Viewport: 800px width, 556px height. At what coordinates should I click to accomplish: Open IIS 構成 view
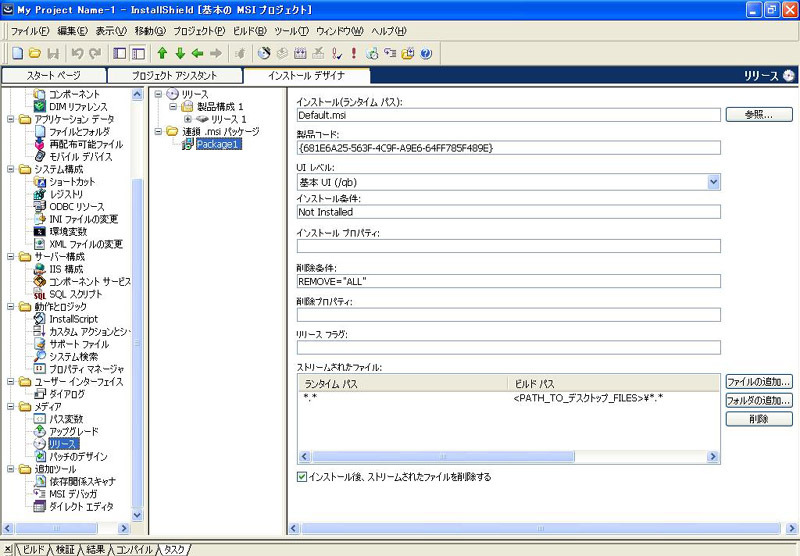(66, 269)
